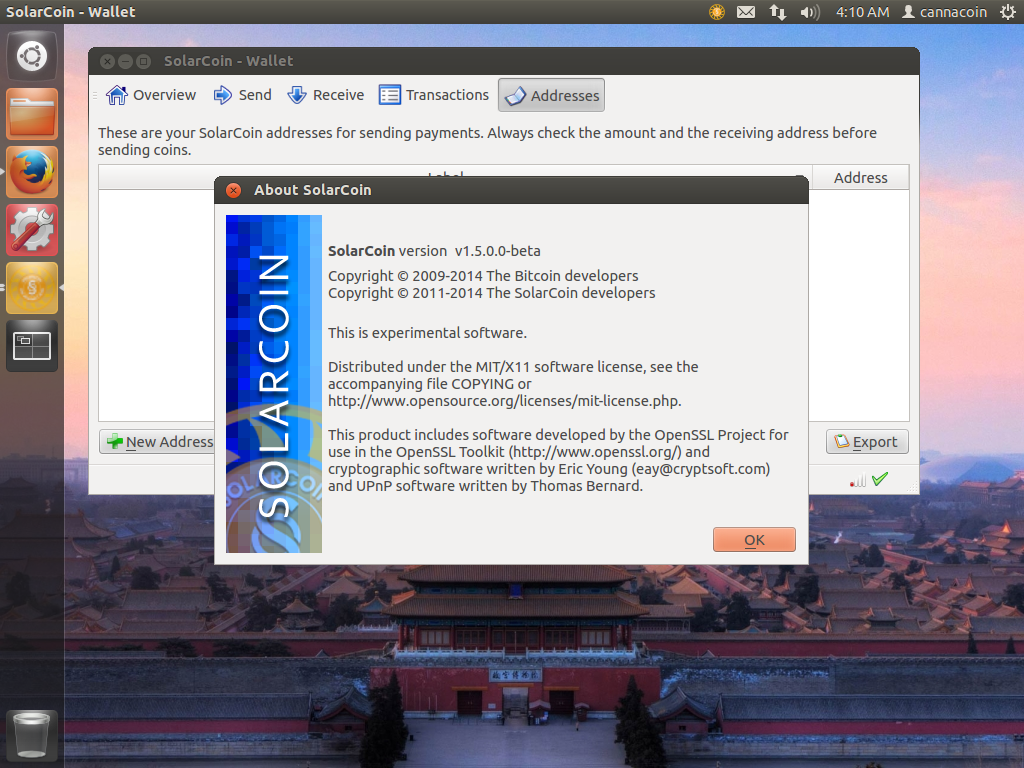Image resolution: width=1024 pixels, height=768 pixels.
Task: Maximize the SolarCoin Wallet window
Action: [143, 61]
